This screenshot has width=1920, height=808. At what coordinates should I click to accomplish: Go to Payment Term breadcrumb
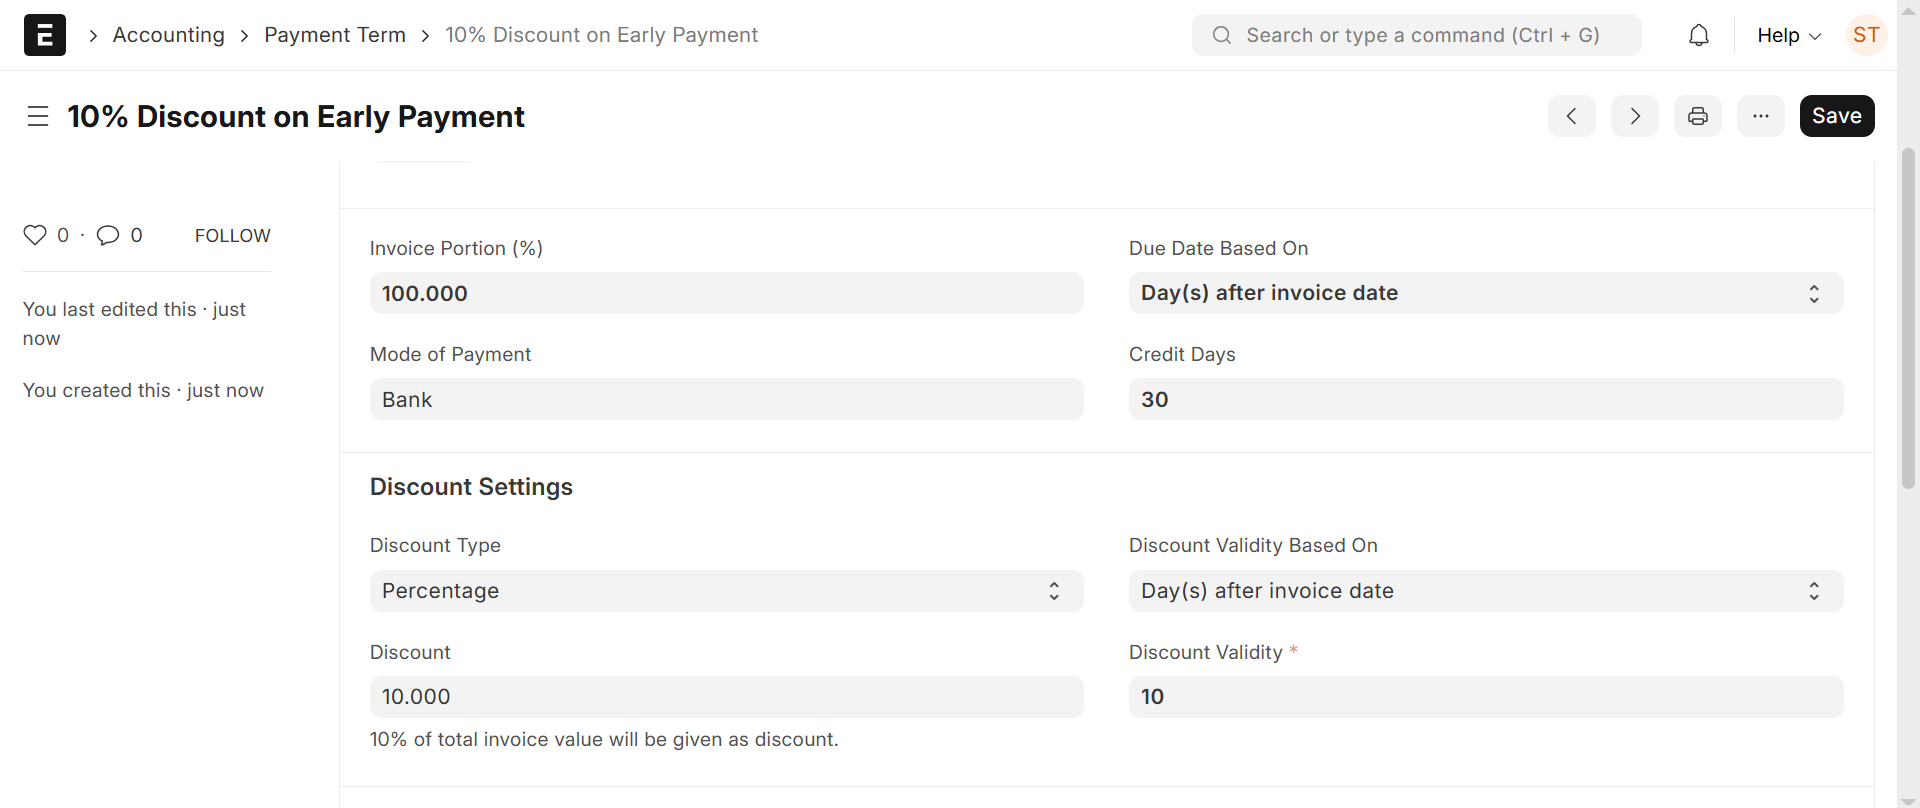coord(335,35)
